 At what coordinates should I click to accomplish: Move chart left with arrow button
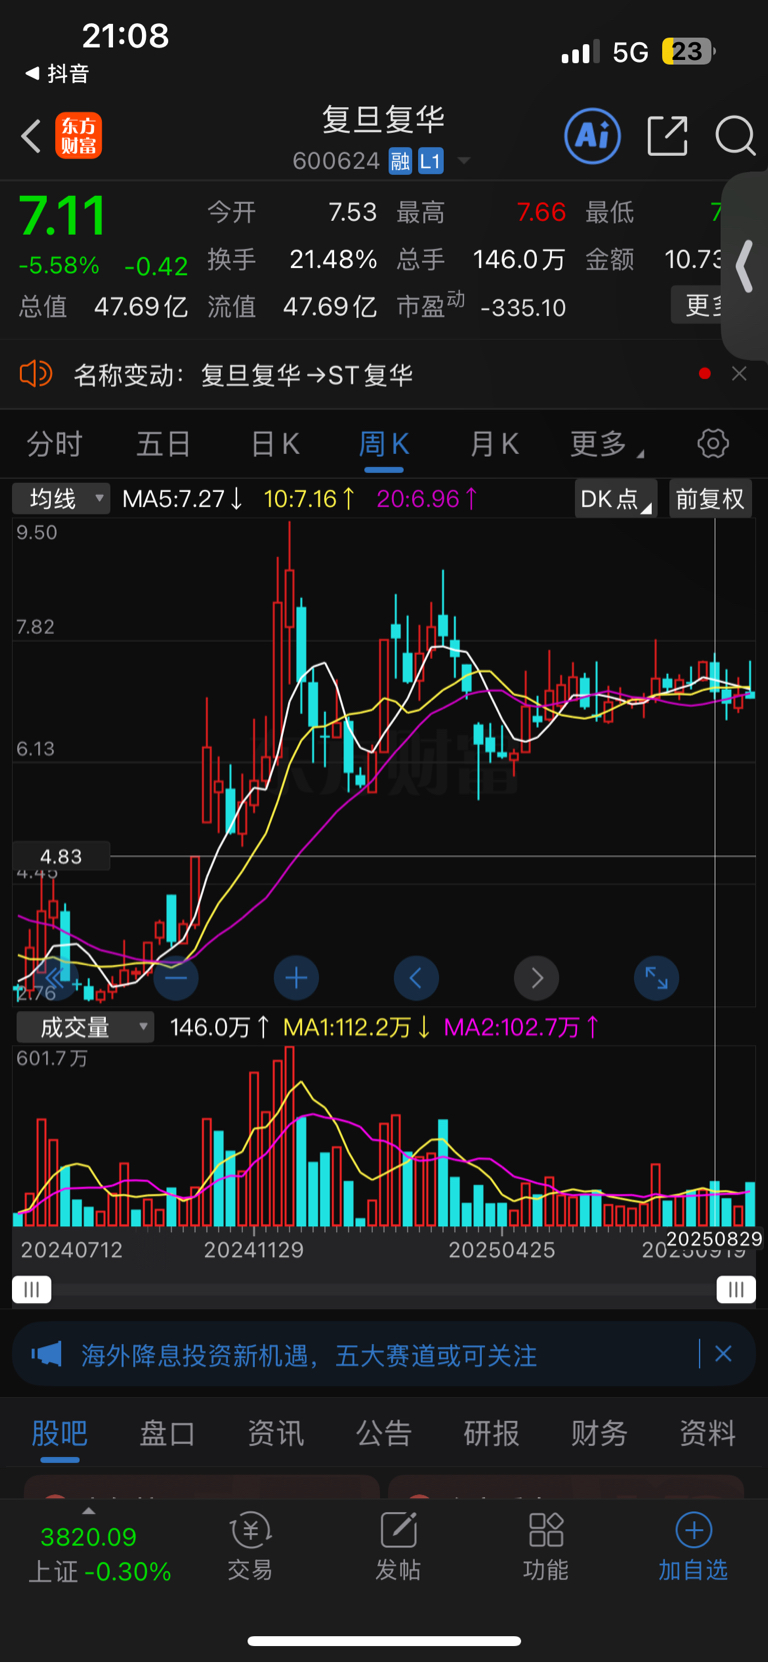[x=416, y=978]
